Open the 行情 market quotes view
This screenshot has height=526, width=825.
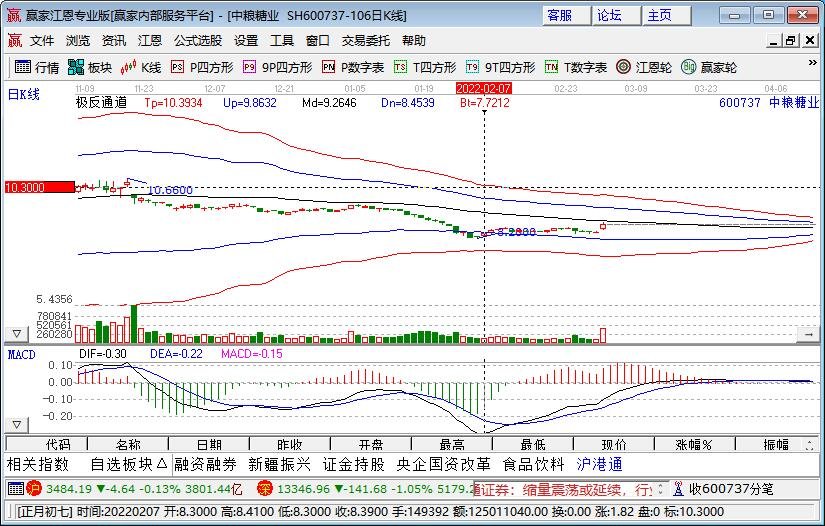[x=37, y=67]
